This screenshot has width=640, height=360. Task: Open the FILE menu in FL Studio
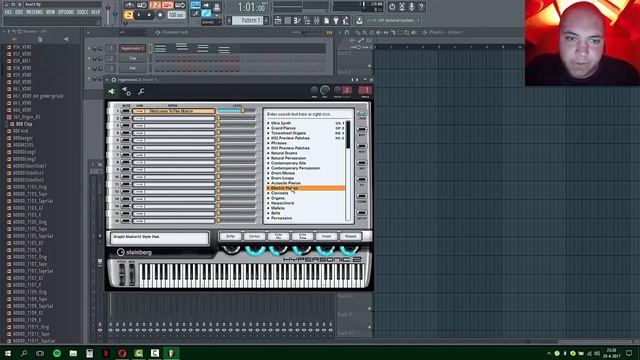(x=8, y=12)
